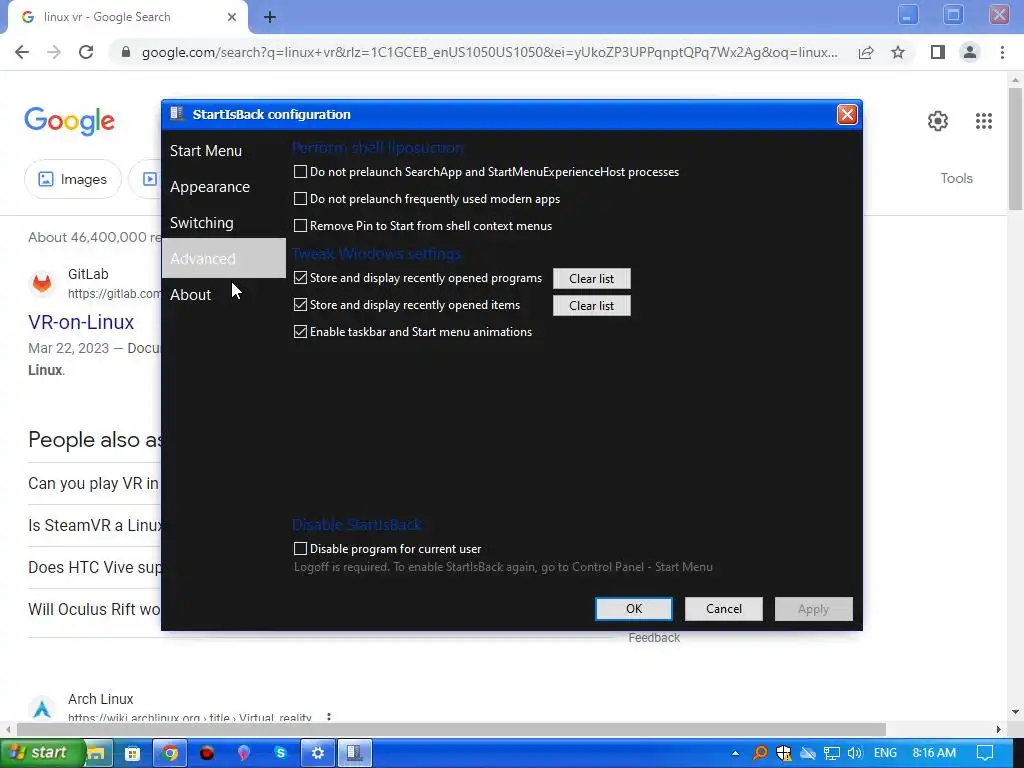The image size is (1024, 768).
Task: Close the StartIsBack configuration dialog
Action: click(x=847, y=115)
